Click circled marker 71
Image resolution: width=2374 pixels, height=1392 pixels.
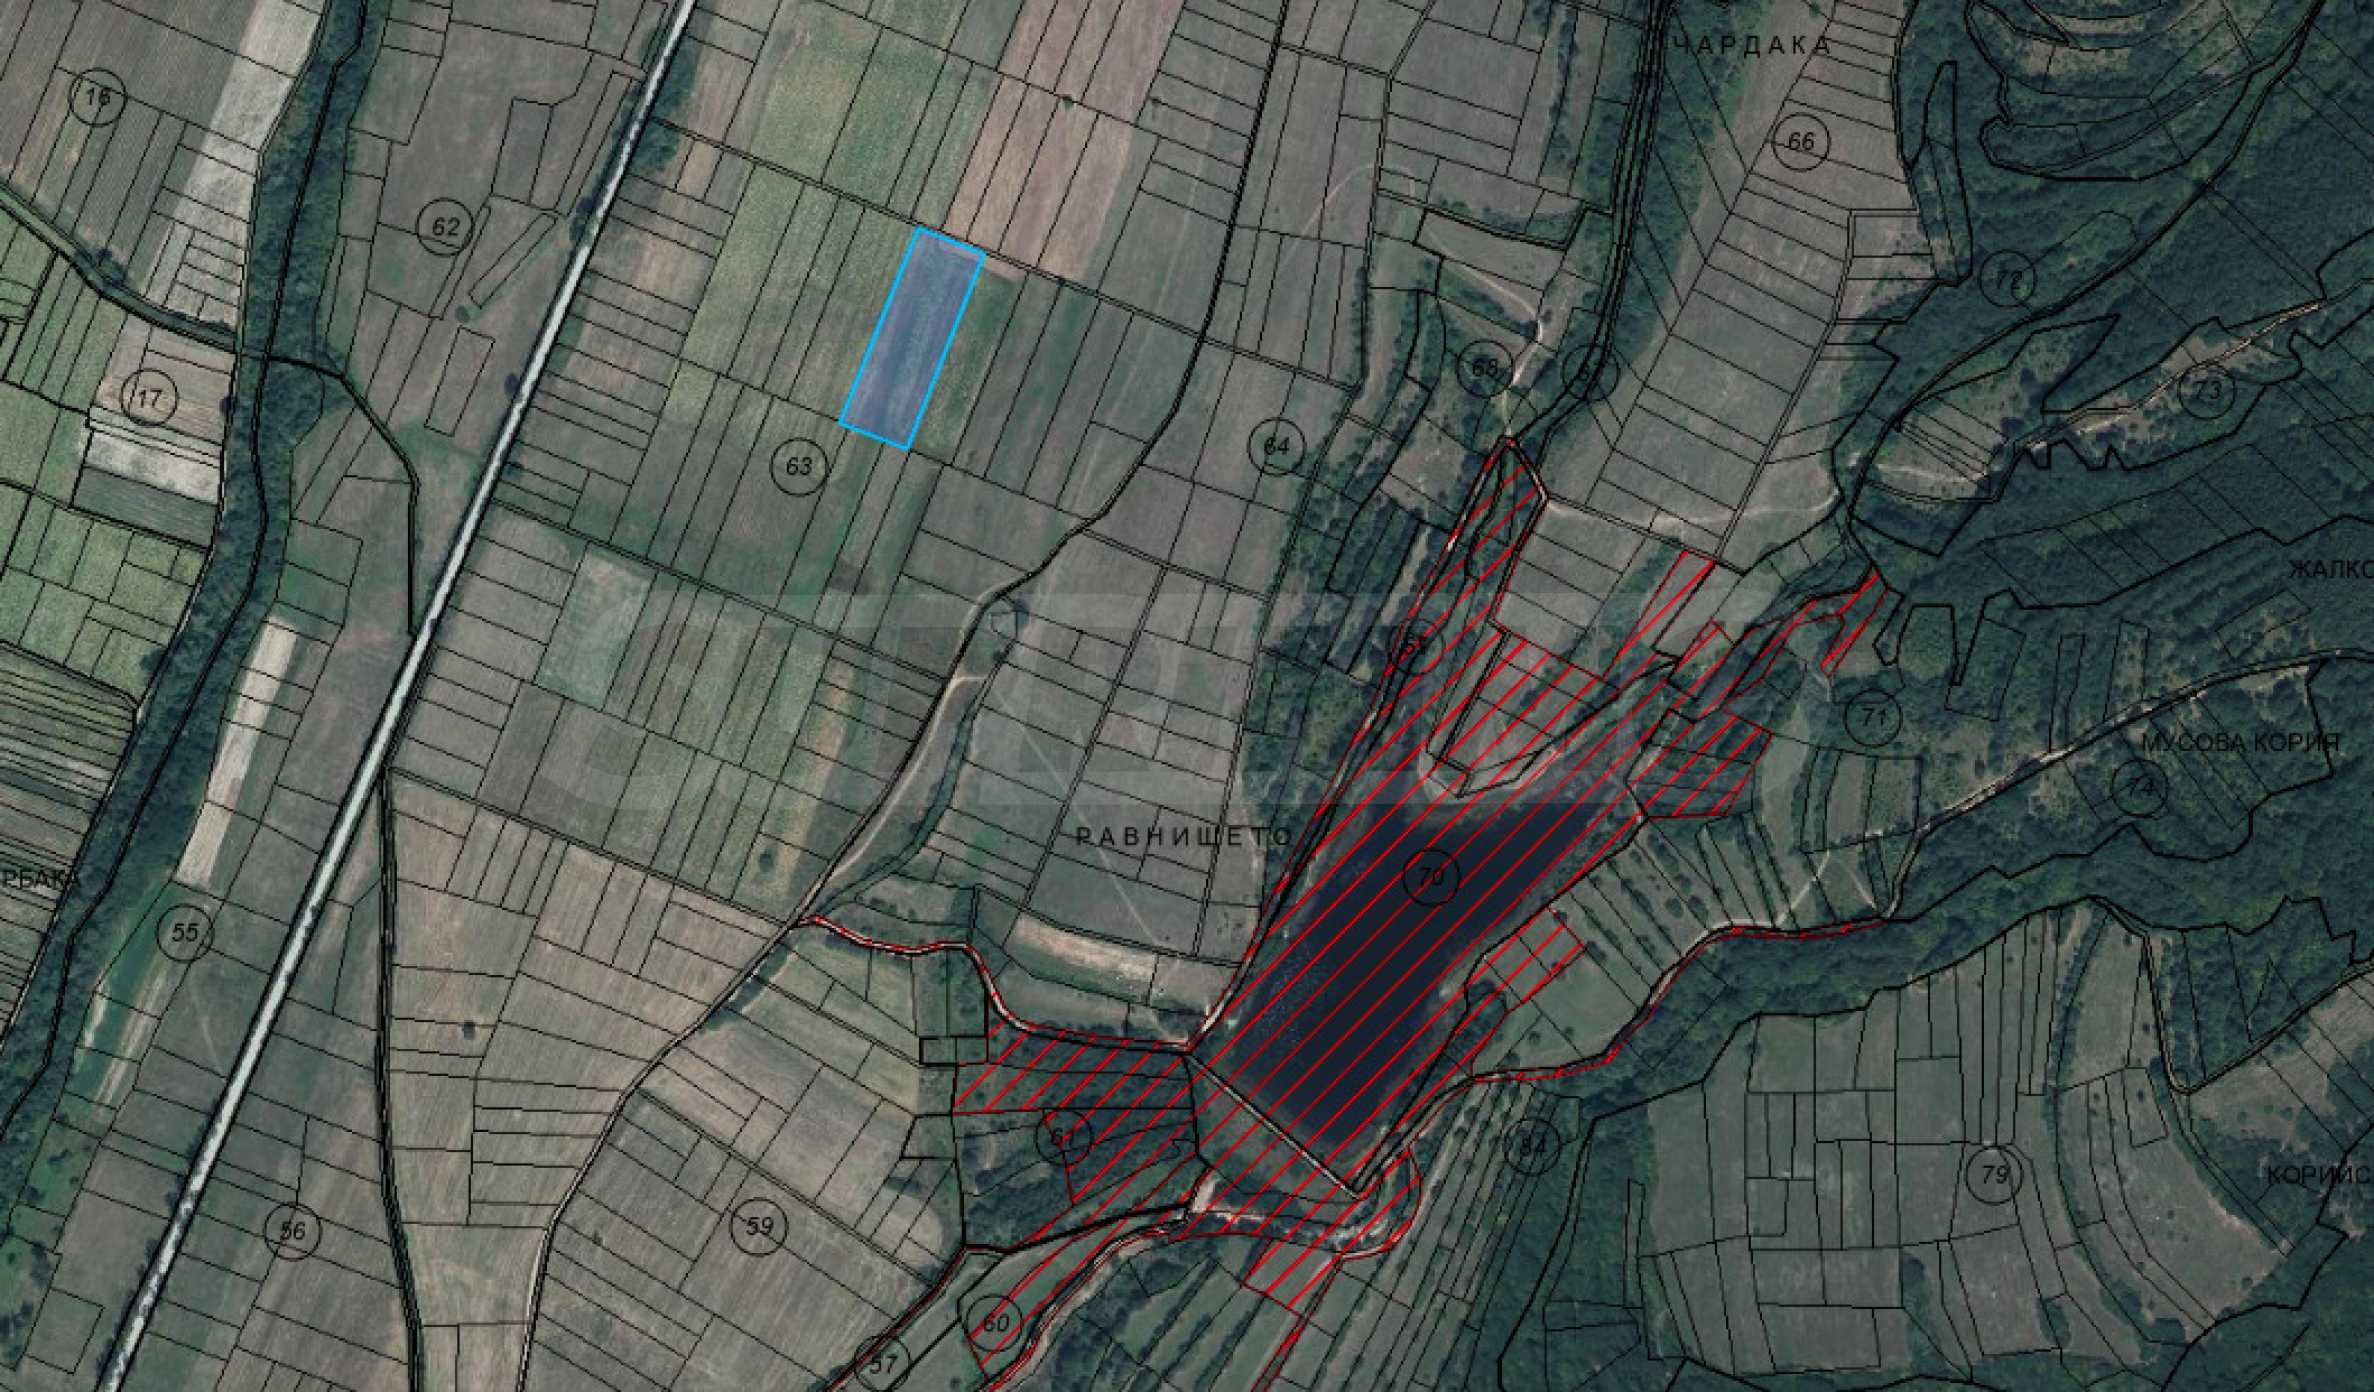(1873, 717)
